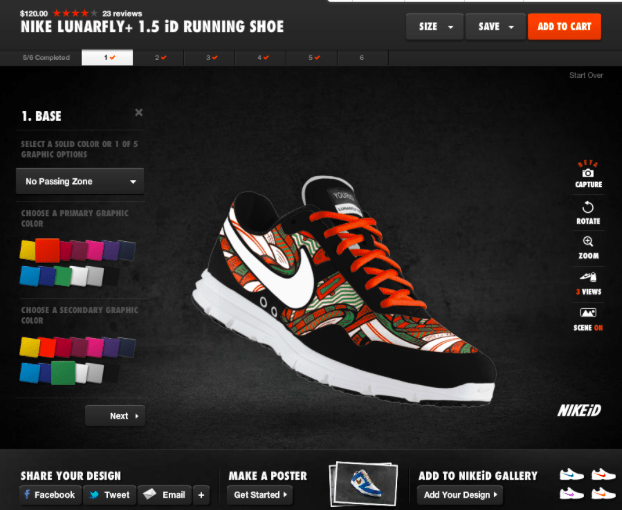Select yellow primary graphic color swatch

click(28, 248)
